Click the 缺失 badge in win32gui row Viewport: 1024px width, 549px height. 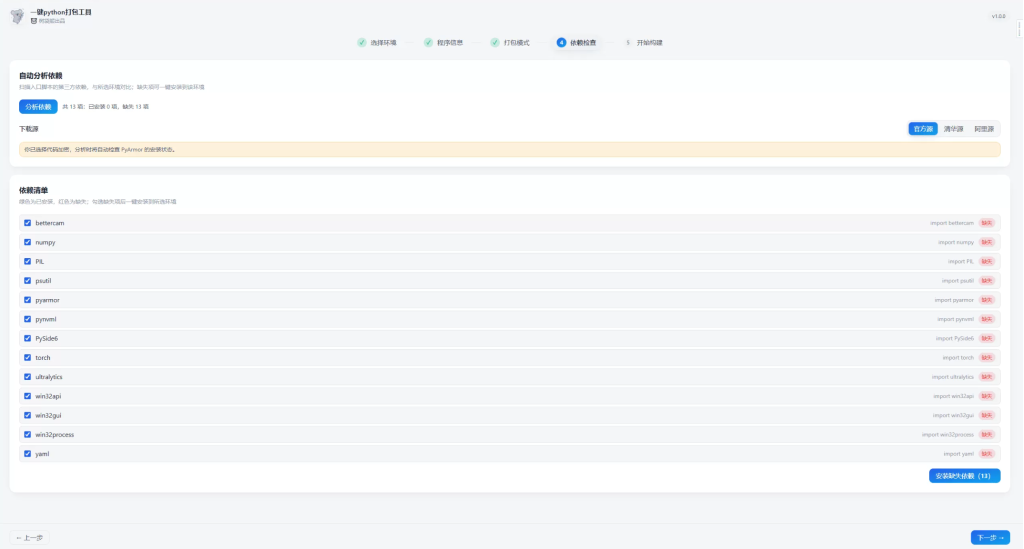point(987,415)
